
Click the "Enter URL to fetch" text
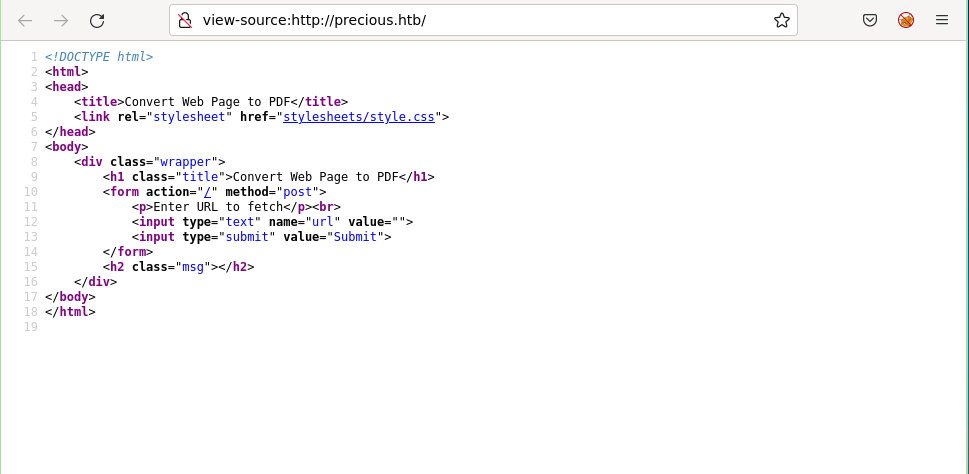pos(218,207)
